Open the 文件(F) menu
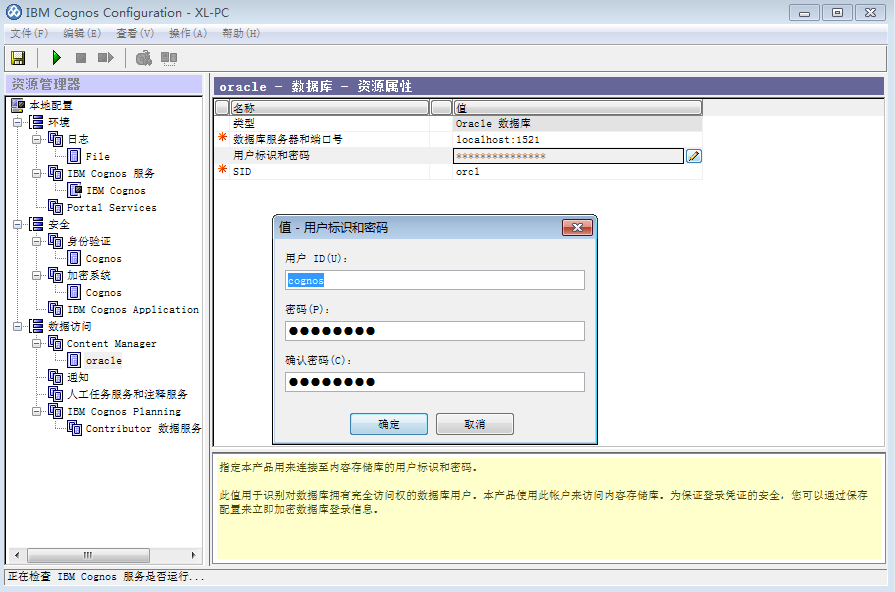The height and width of the screenshot is (592, 895). coord(29,33)
